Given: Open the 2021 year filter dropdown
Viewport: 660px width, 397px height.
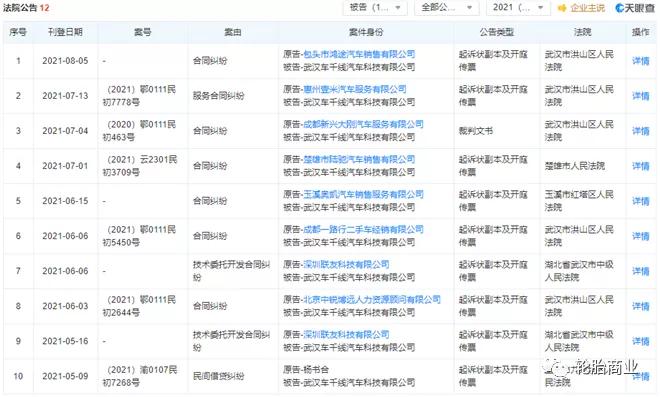Looking at the screenshot, I should (518, 8).
